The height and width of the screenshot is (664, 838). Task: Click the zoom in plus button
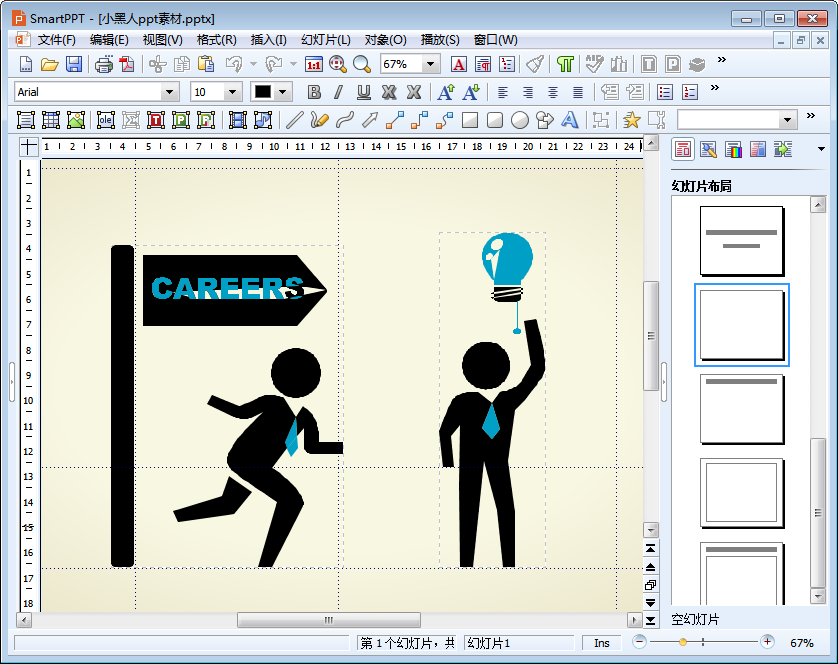pos(767,642)
